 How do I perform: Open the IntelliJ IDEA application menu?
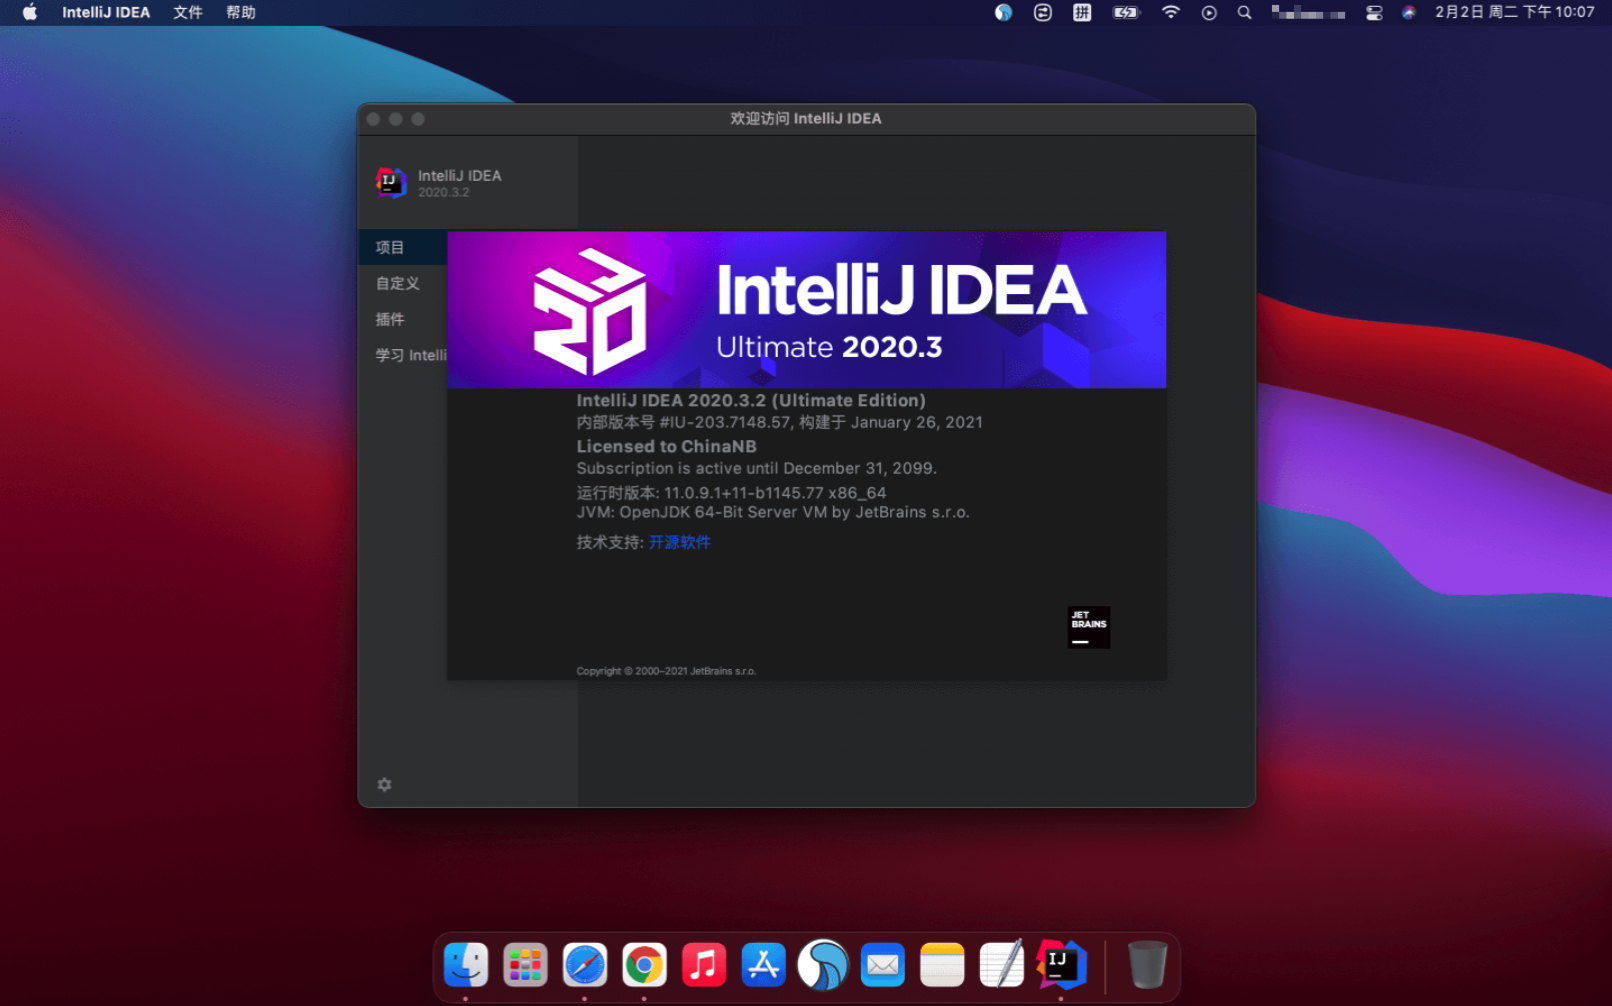tap(106, 12)
